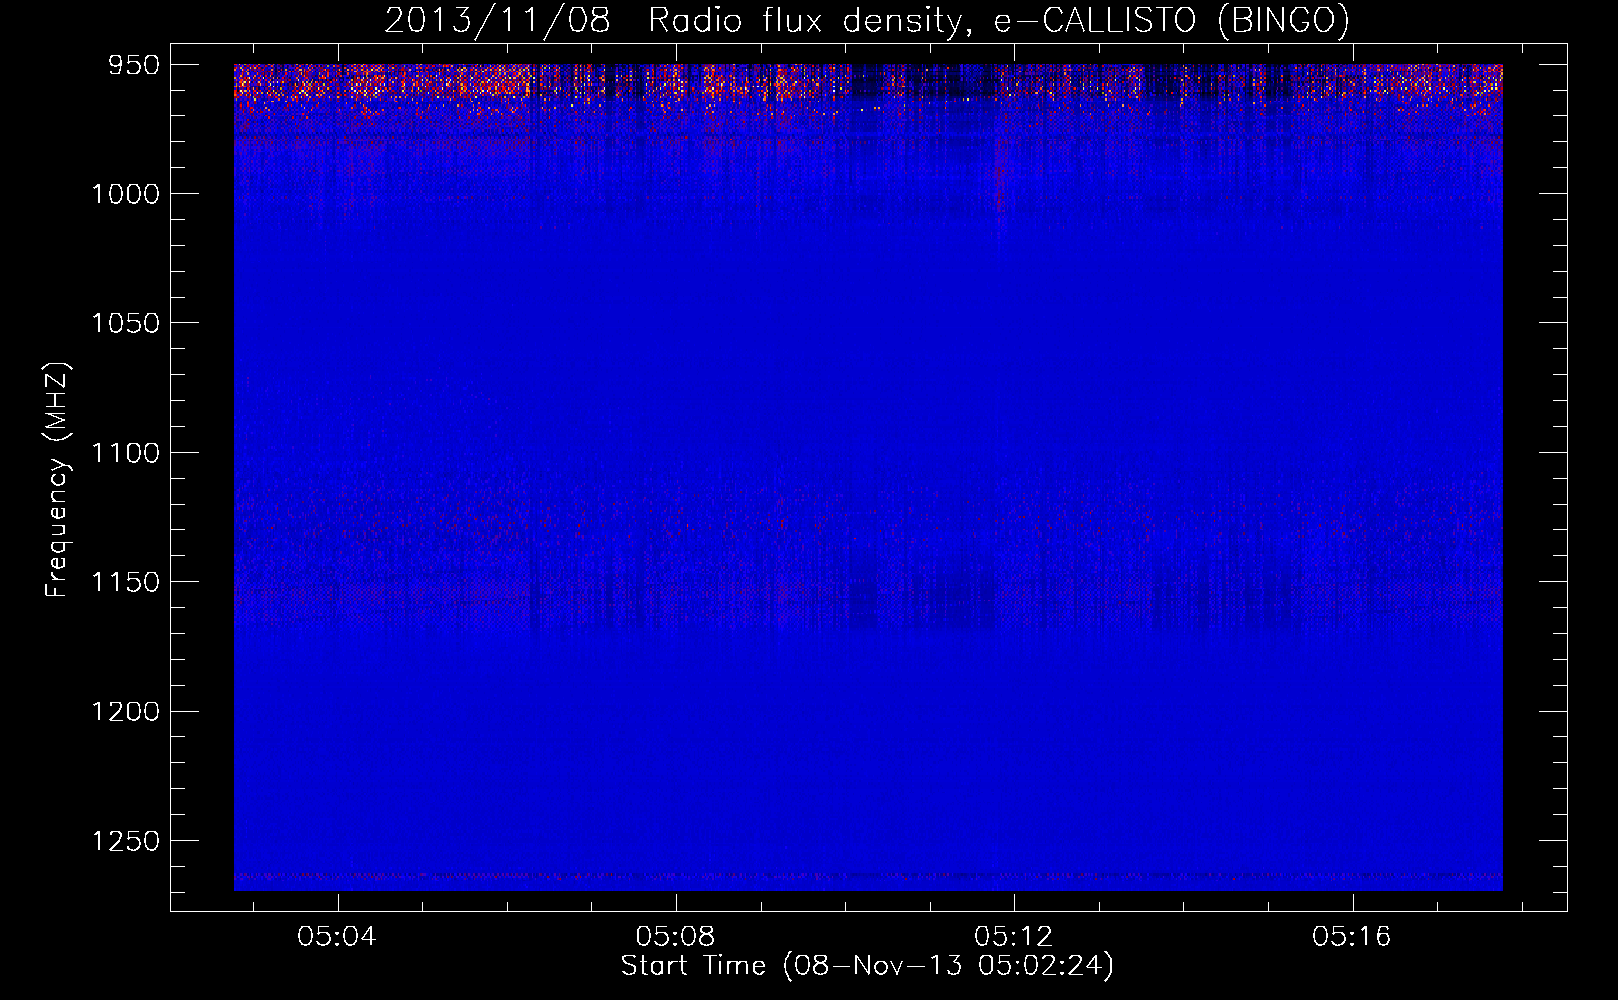1618x1000 pixels.
Task: Select the 1050 frequency axis label
Action: pyautogui.click(x=125, y=323)
